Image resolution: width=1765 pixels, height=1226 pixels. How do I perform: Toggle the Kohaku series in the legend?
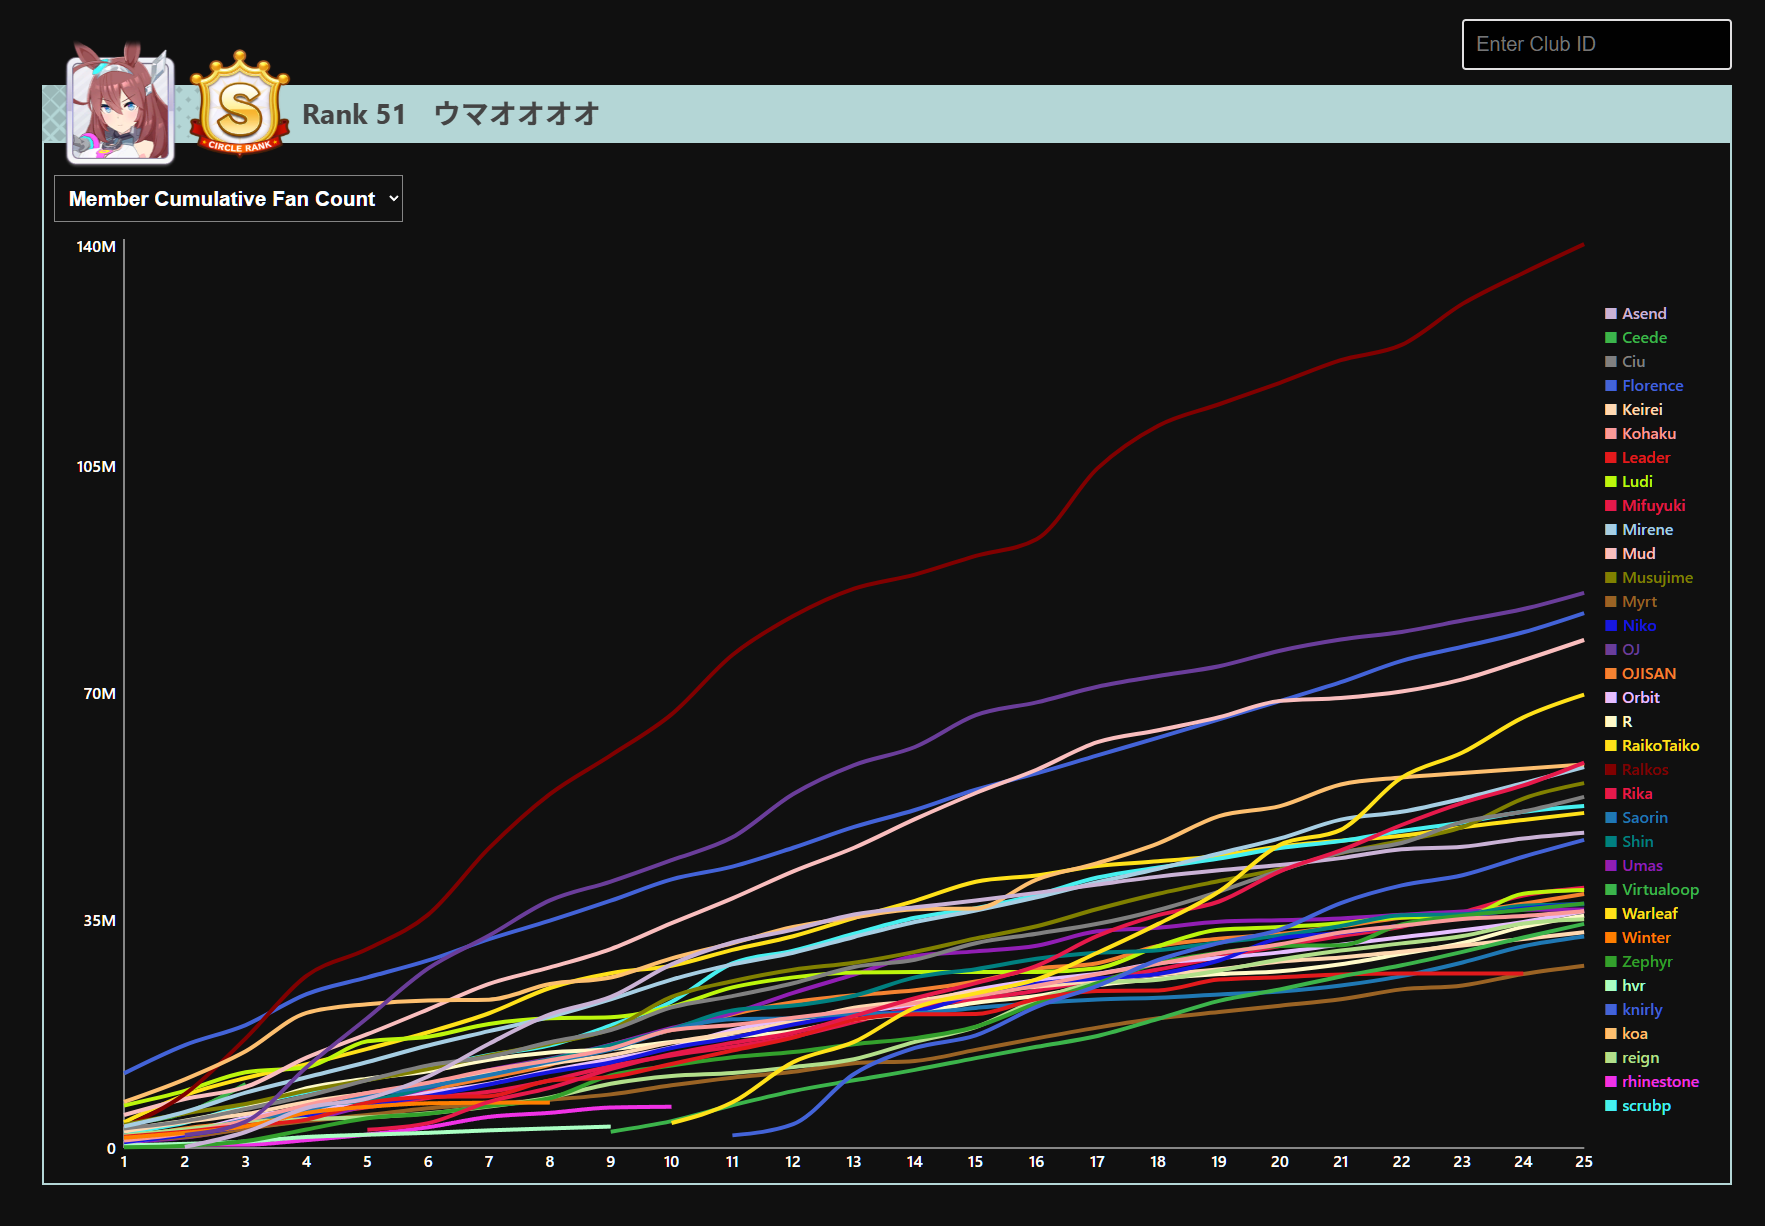[x=1641, y=434]
